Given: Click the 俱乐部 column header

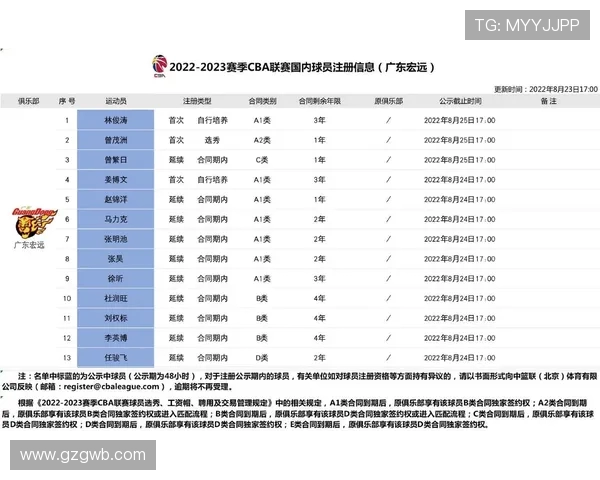Looking at the screenshot, I should 29,101.
